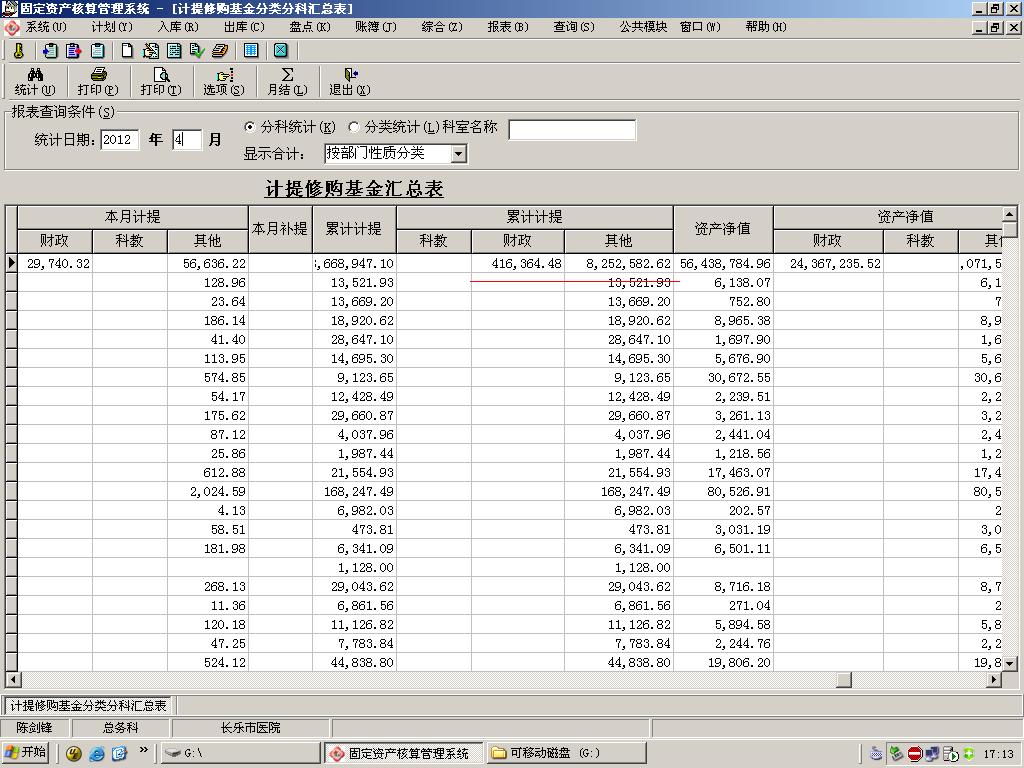Click clipboard with red arrow export icon
This screenshot has height=768, width=1024.
(x=73, y=50)
